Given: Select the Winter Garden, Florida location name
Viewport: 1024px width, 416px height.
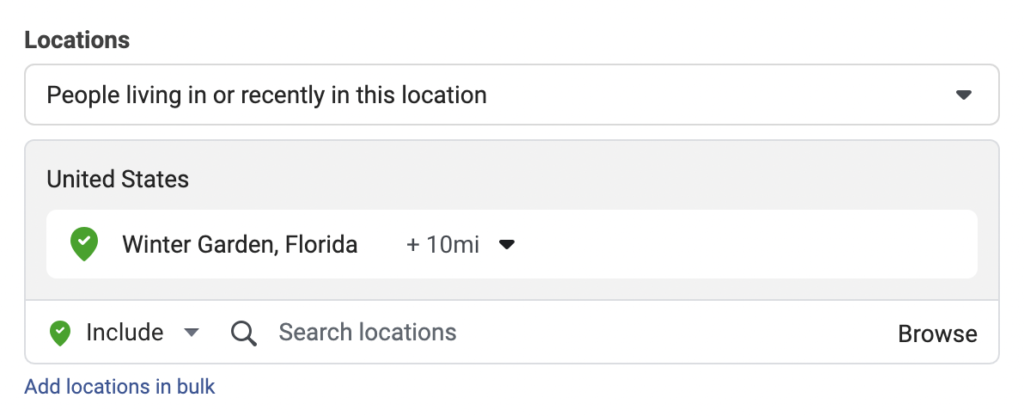Looking at the screenshot, I should (239, 244).
